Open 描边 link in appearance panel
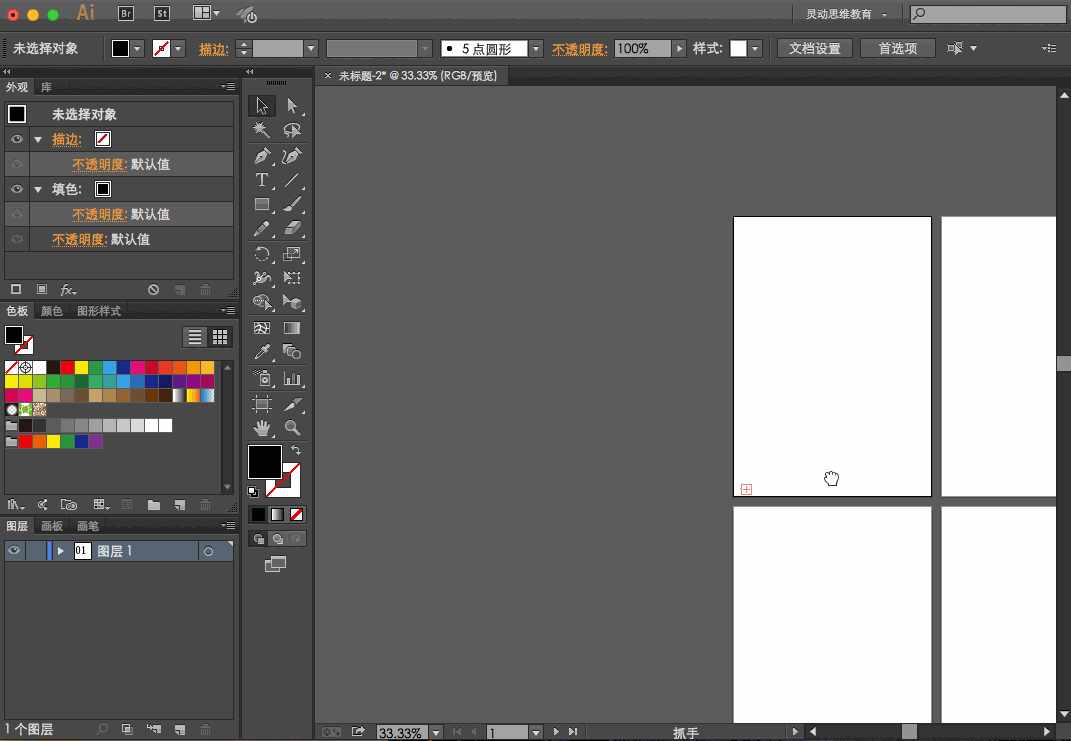This screenshot has width=1071, height=741. [x=67, y=139]
